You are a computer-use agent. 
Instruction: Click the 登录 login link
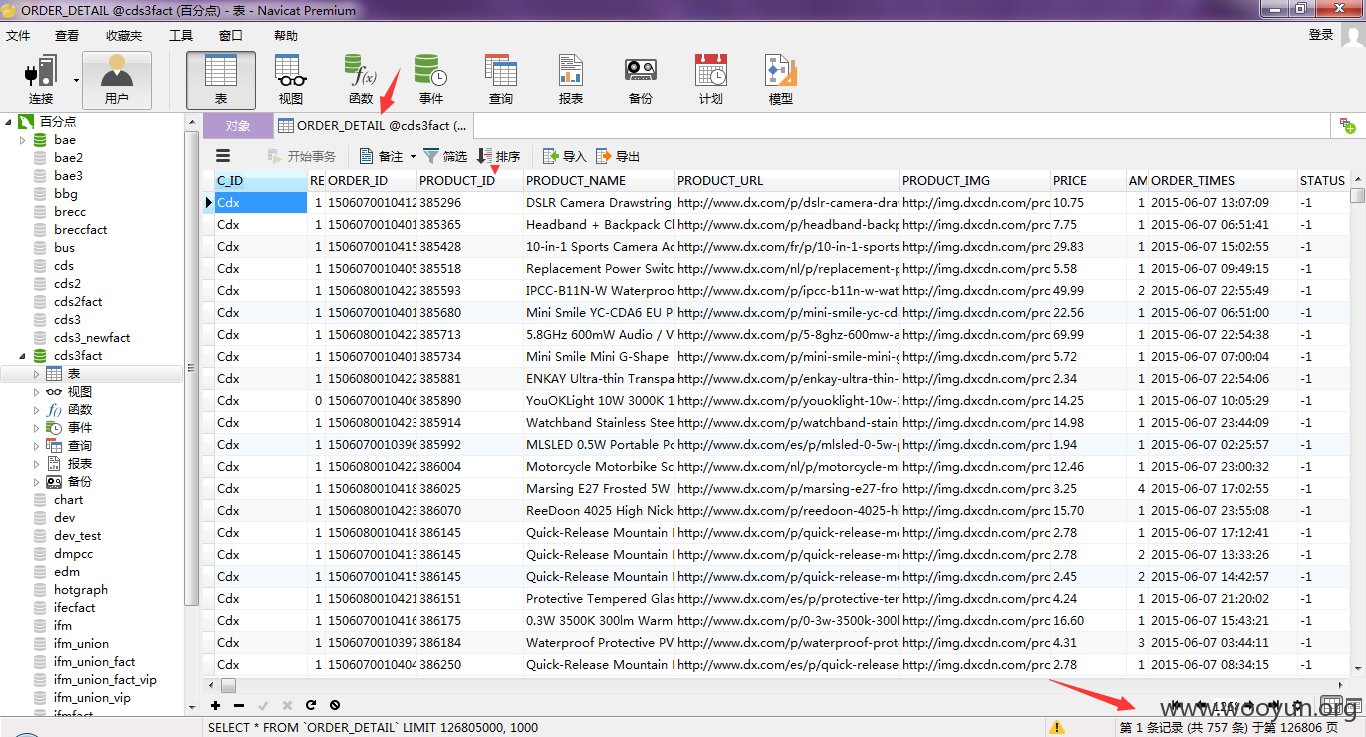coord(1321,35)
